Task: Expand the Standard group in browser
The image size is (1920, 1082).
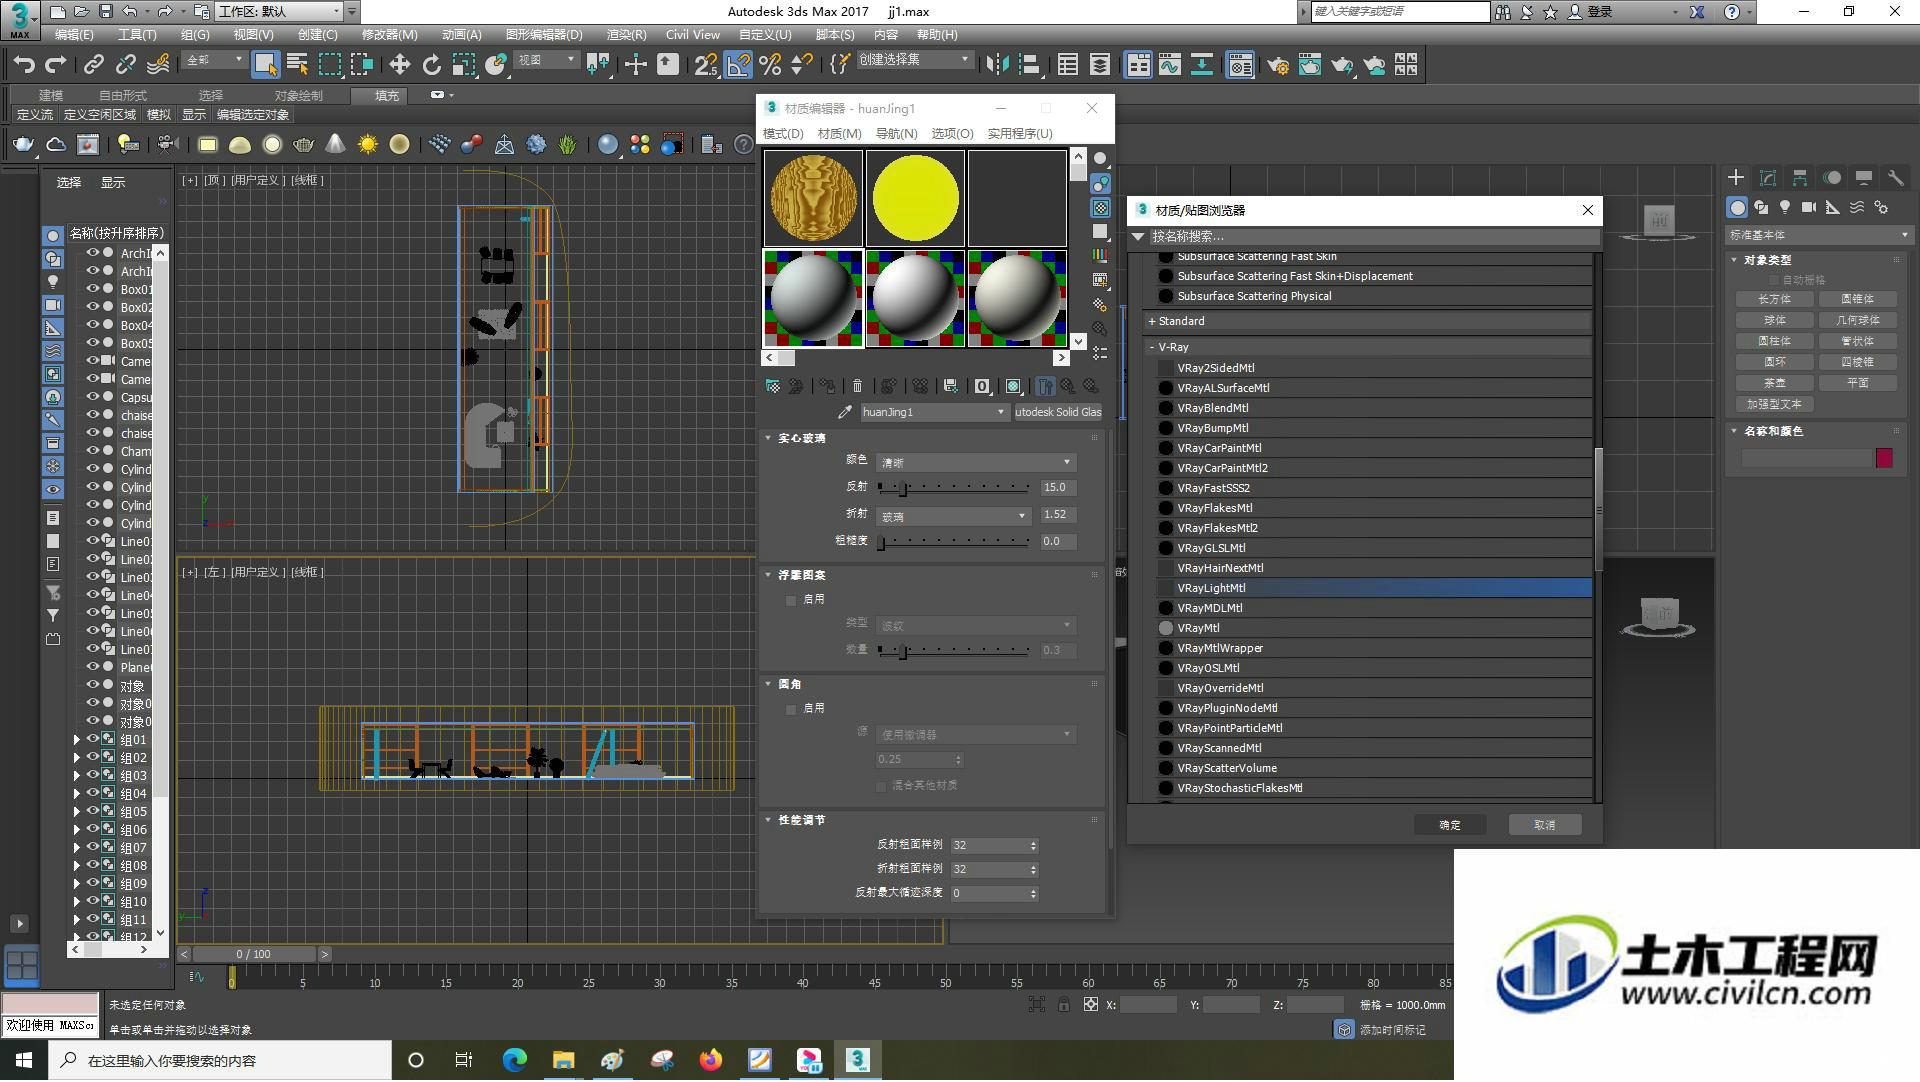Action: click(x=1152, y=321)
